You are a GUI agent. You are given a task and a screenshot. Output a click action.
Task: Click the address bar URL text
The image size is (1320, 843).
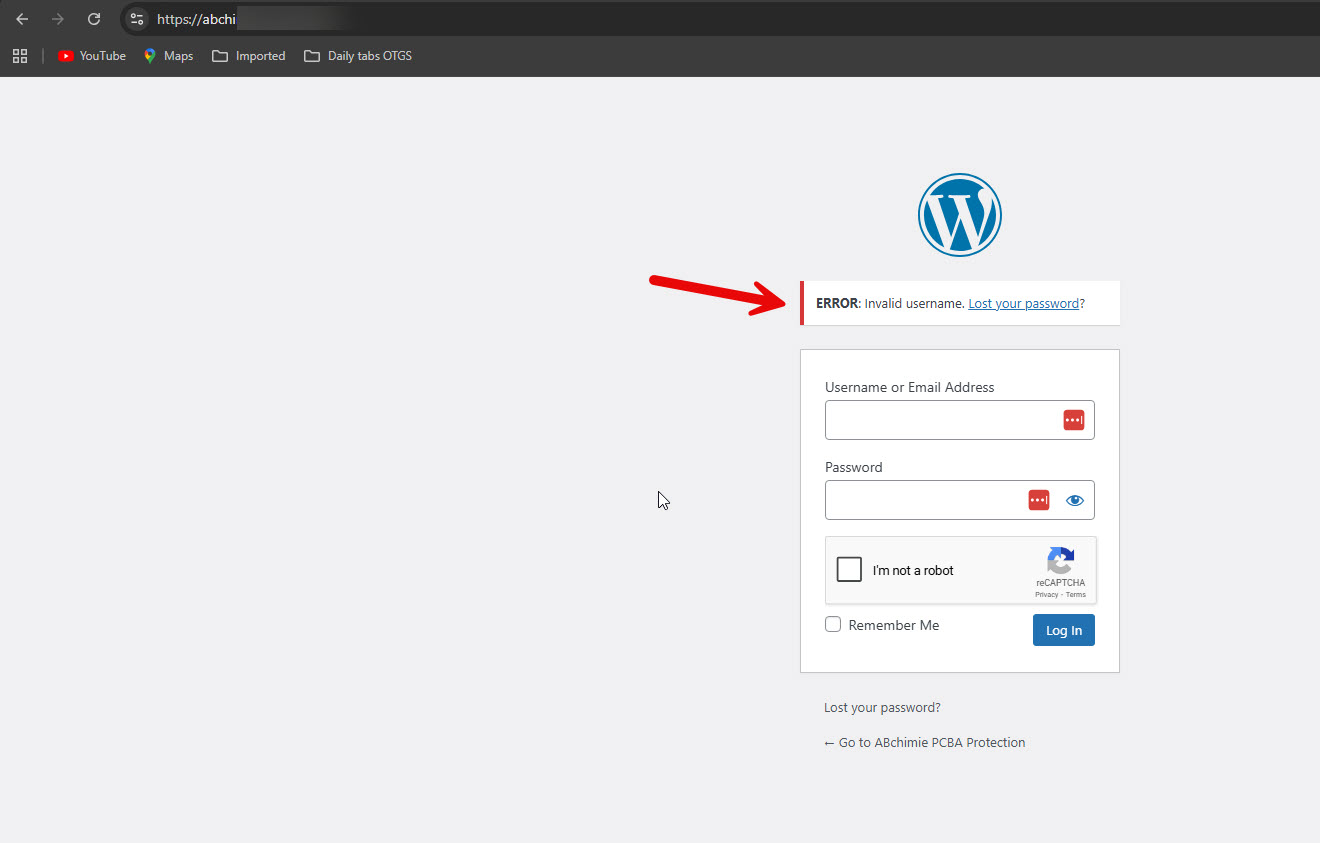(x=196, y=19)
